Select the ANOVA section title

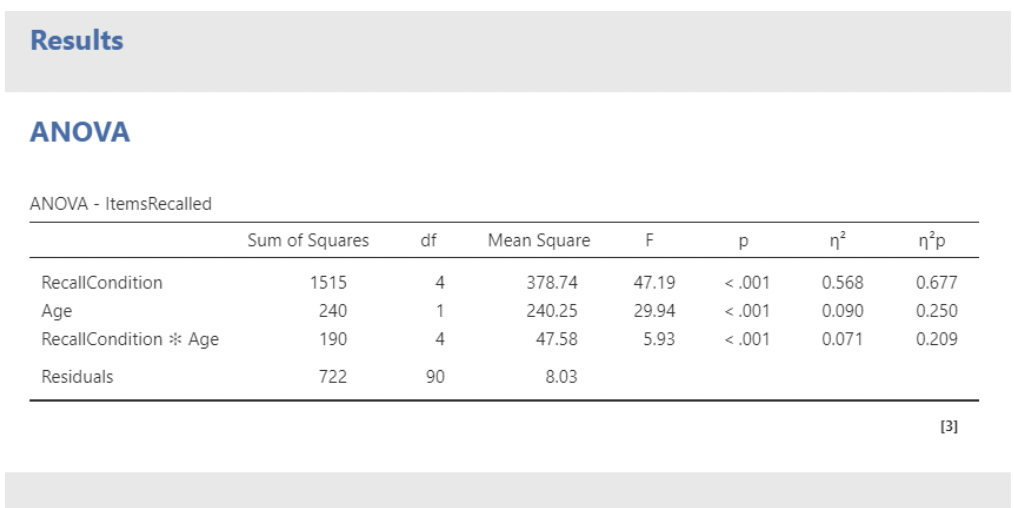point(80,132)
